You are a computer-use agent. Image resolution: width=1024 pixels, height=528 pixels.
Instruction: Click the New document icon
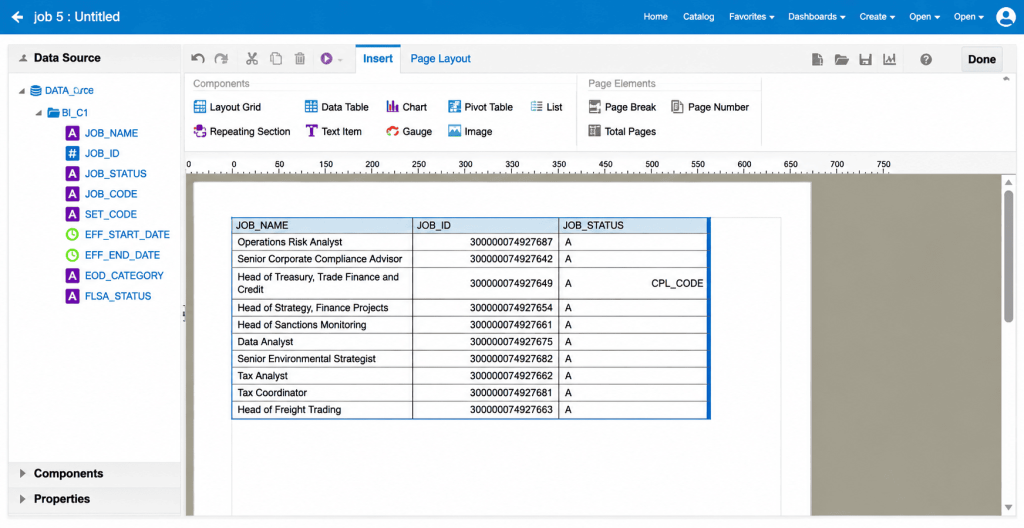pyautogui.click(x=817, y=59)
